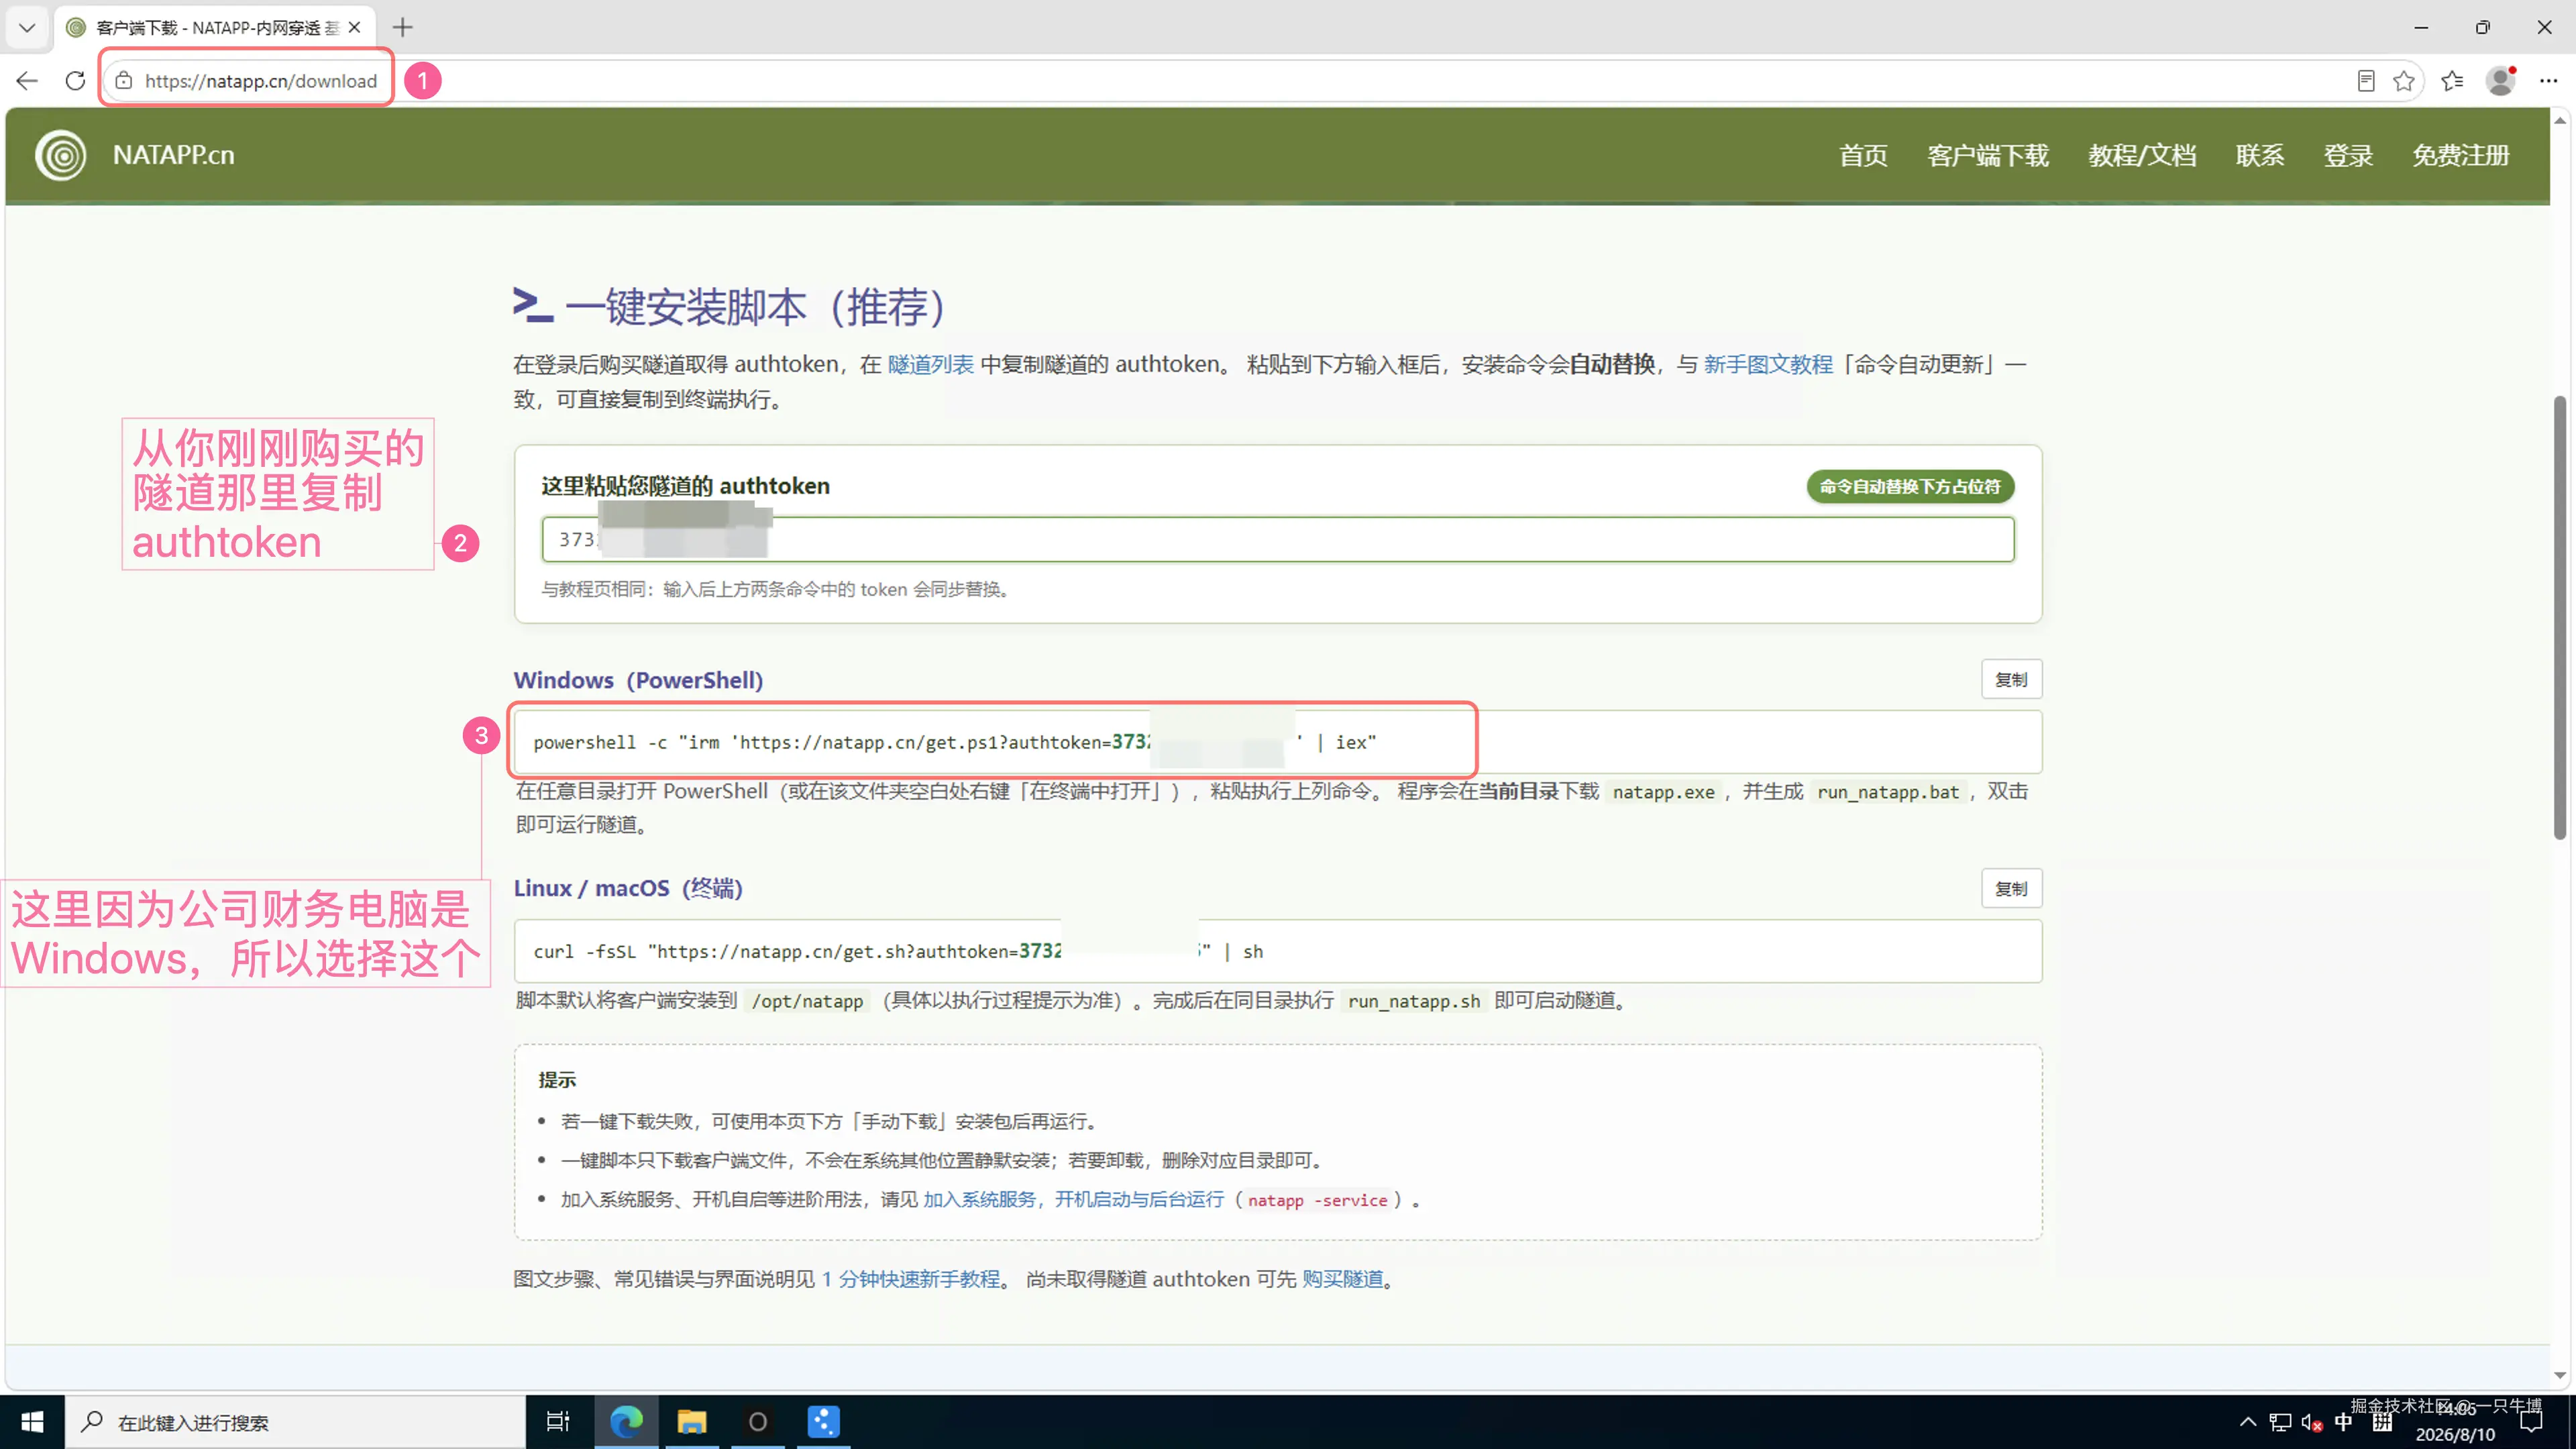Open File Explorer from the taskbar
Screen dimensions: 2576x1449
pyautogui.click(x=692, y=1421)
